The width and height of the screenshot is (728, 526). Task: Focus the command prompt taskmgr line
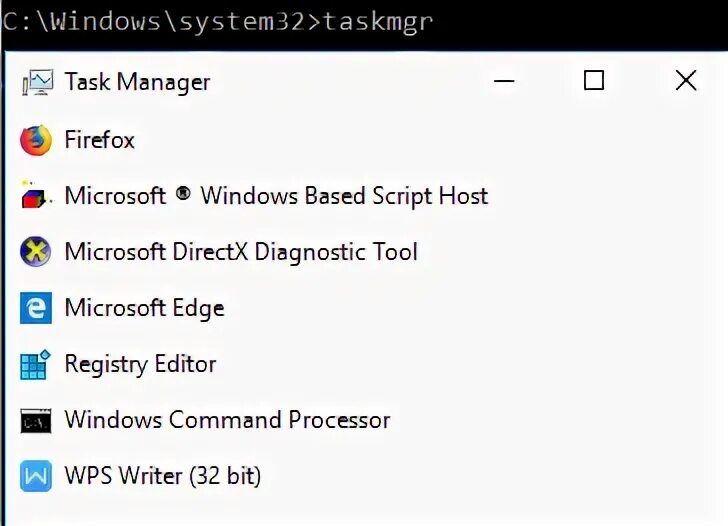[217, 22]
